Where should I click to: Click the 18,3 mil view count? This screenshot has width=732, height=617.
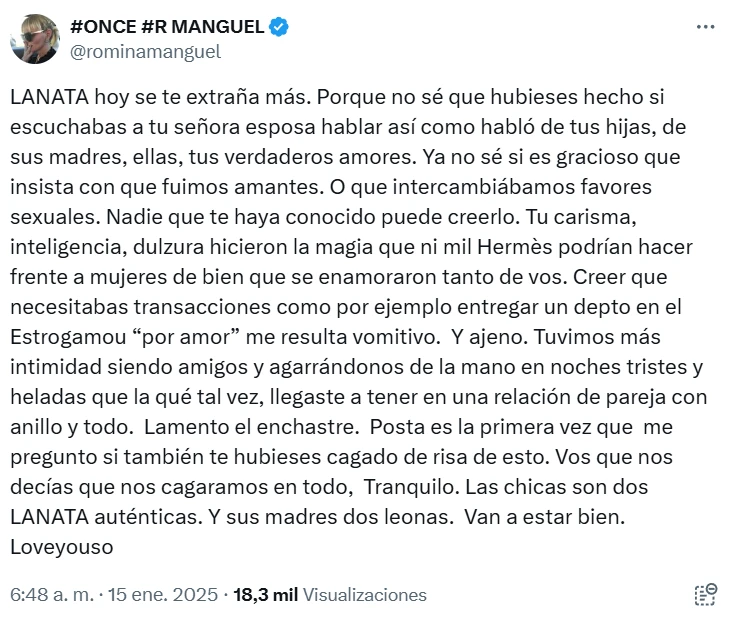pyautogui.click(x=265, y=595)
